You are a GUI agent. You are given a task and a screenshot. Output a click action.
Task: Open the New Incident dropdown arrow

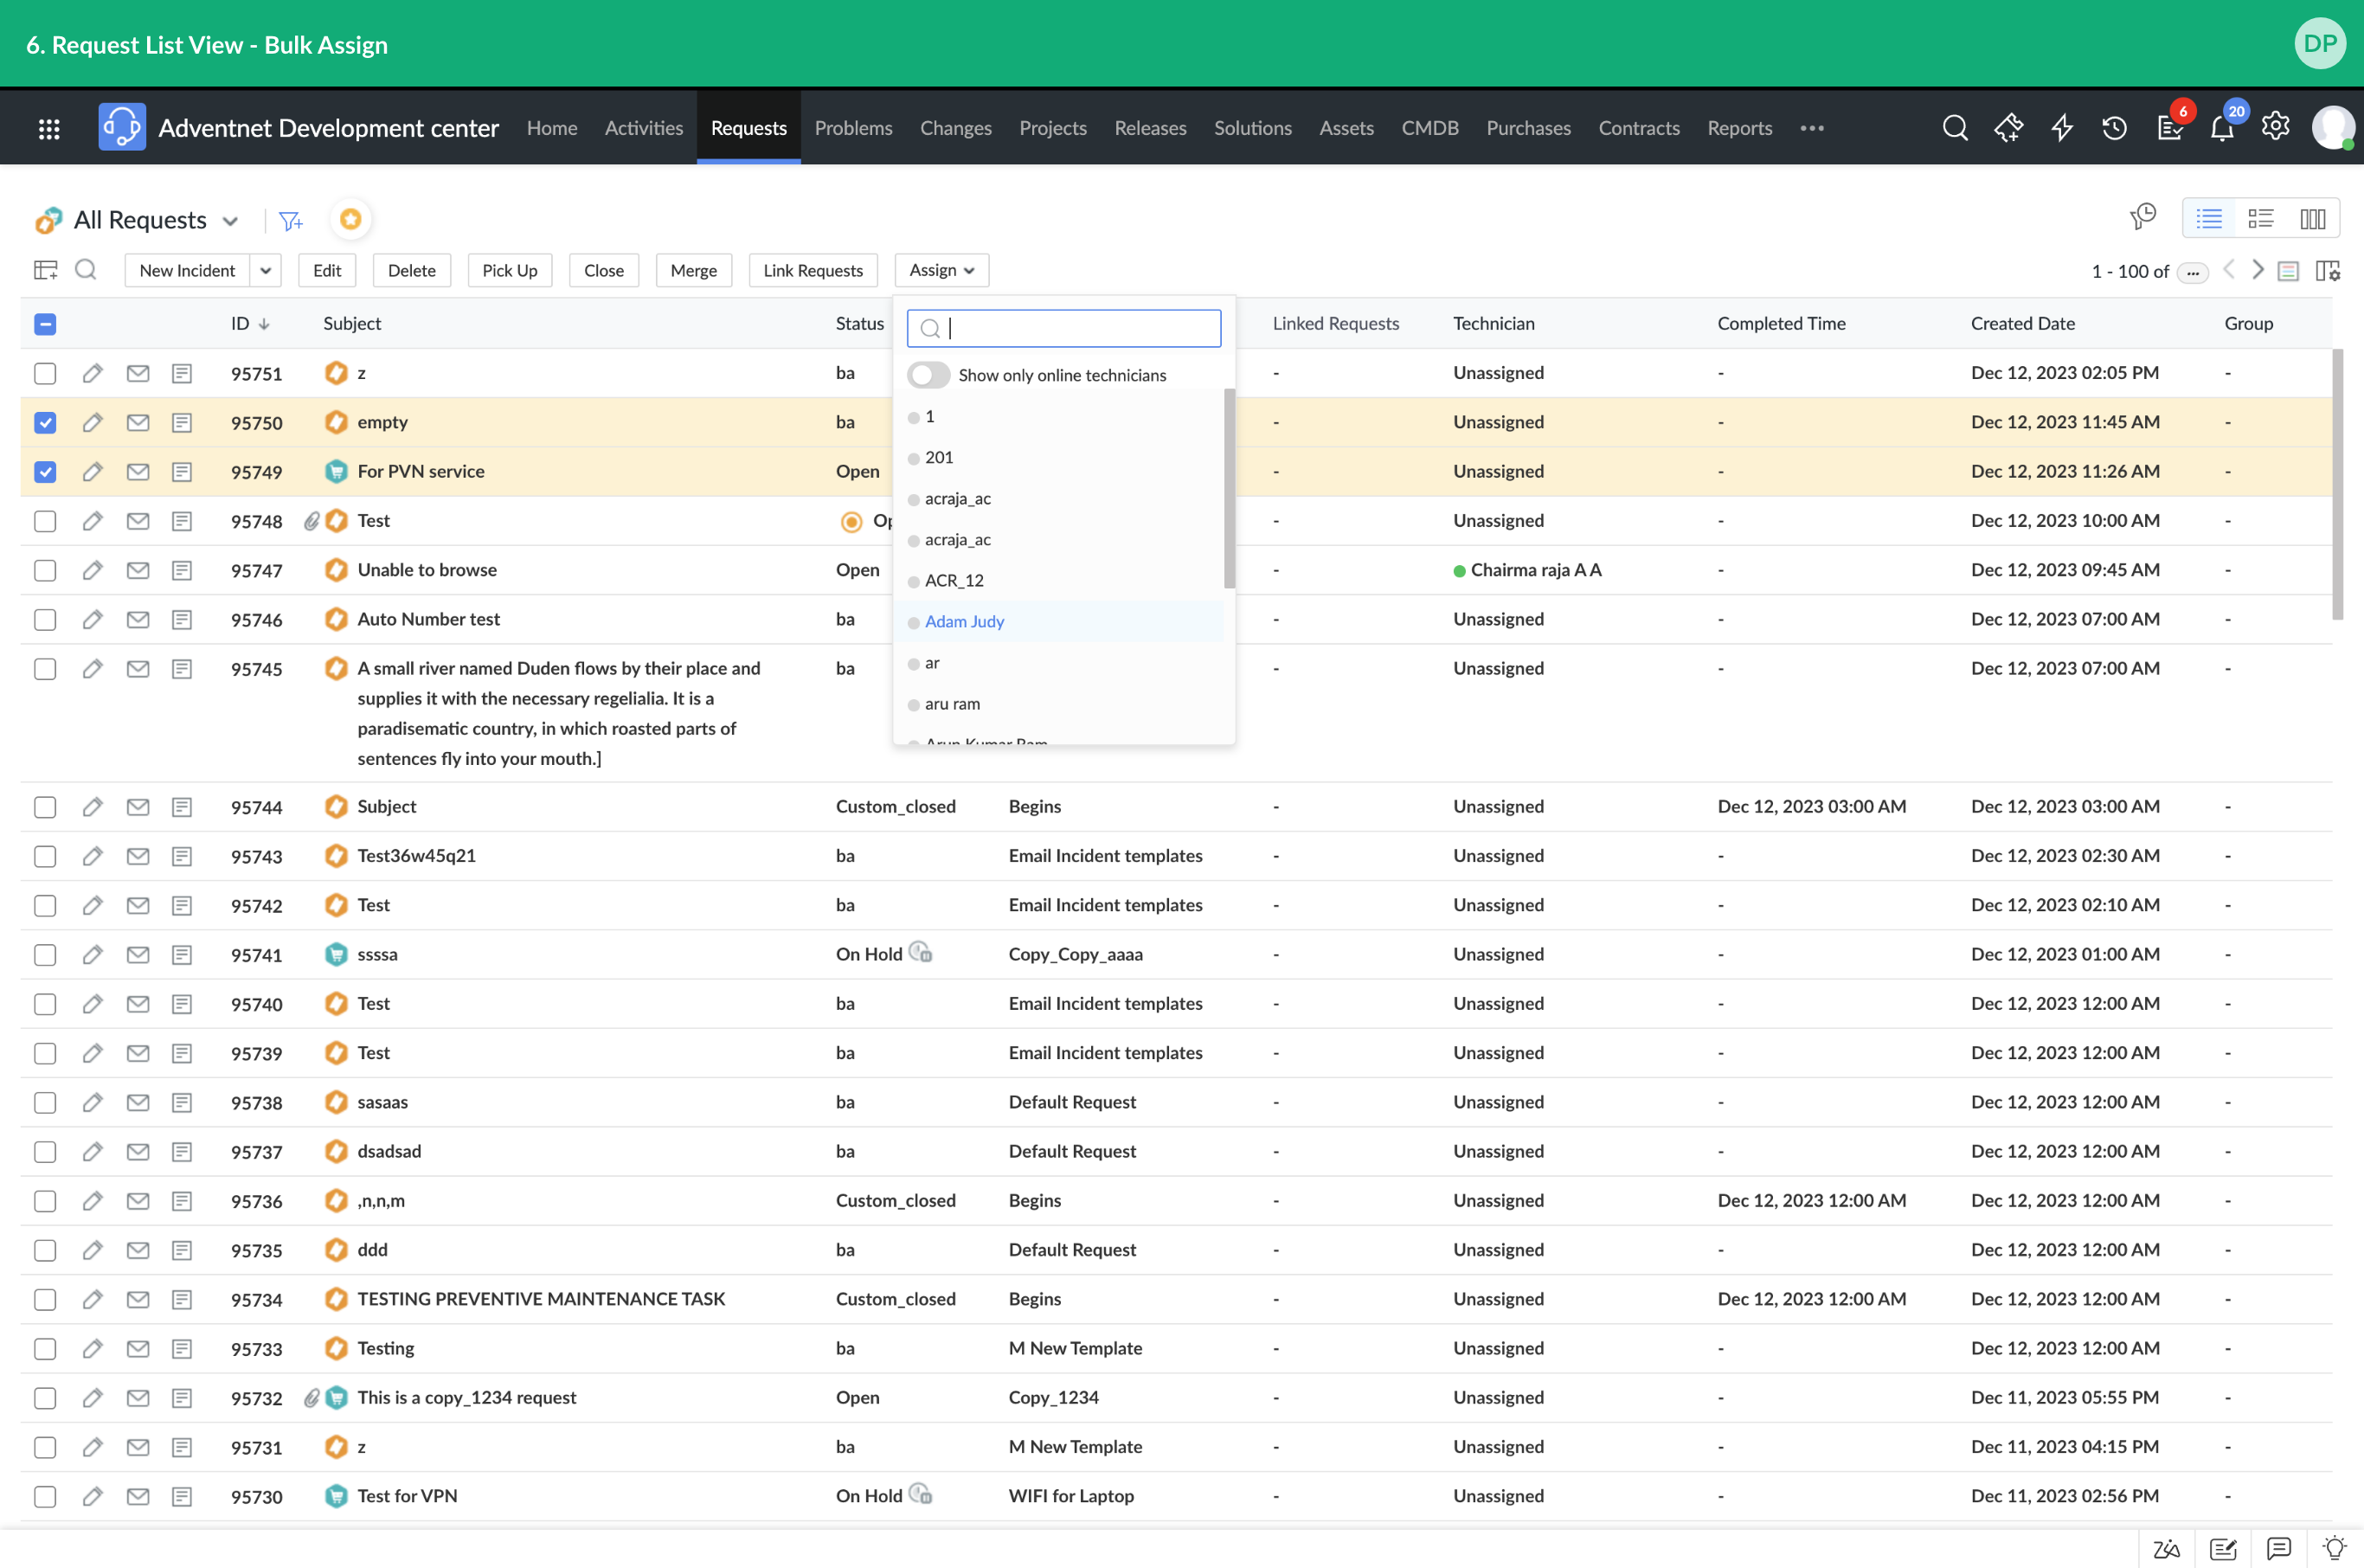(266, 270)
